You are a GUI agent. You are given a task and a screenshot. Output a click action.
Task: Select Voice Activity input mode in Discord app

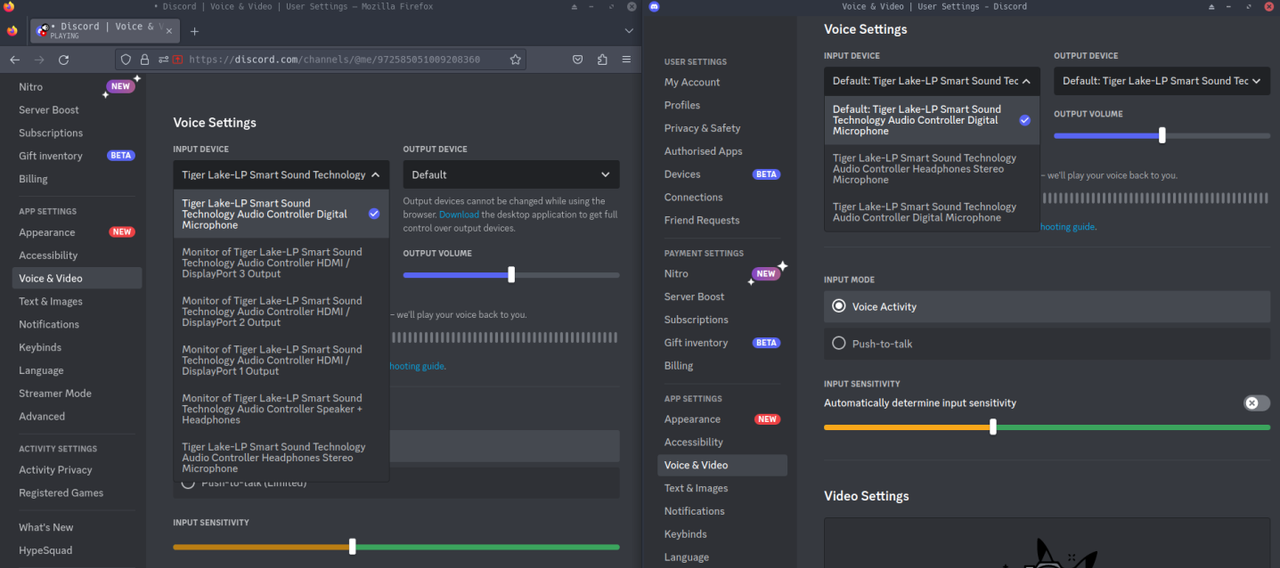(1047, 307)
